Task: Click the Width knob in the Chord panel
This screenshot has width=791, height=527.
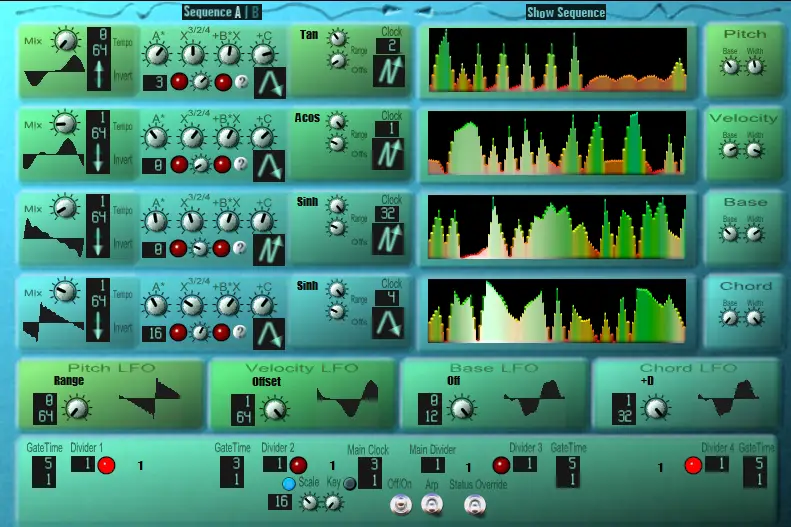Action: click(x=754, y=318)
